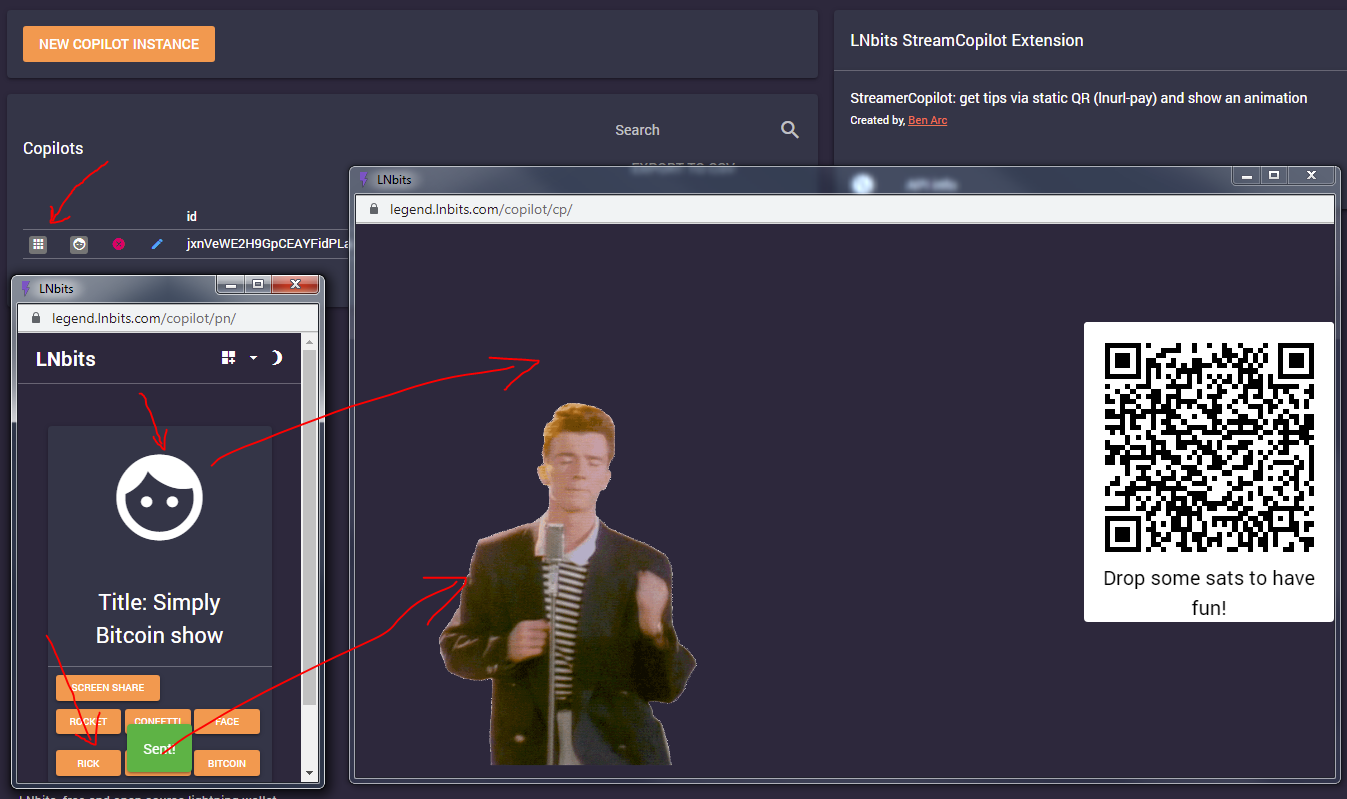Click 'Title: Simply Bitcoin show' text
Image resolution: width=1347 pixels, height=799 pixels.
click(160, 618)
